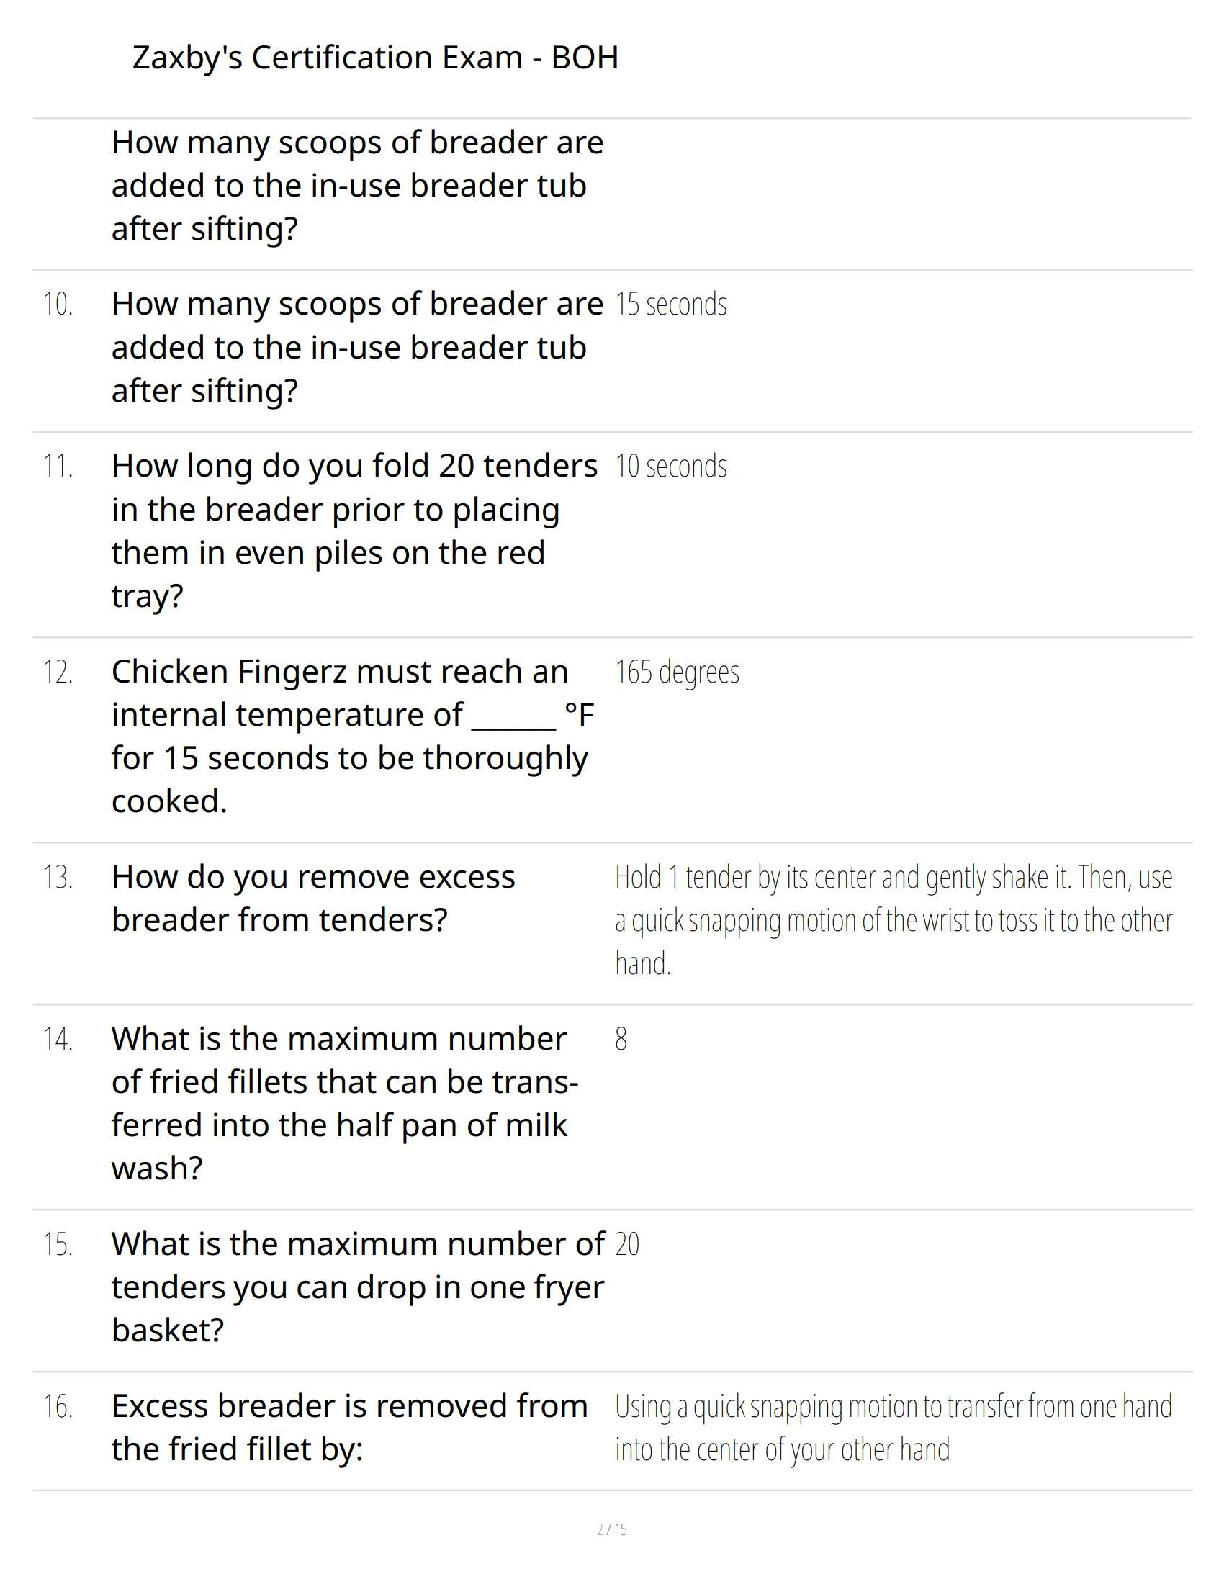Click question number 10
This screenshot has height=1584, width=1224.
(58, 304)
